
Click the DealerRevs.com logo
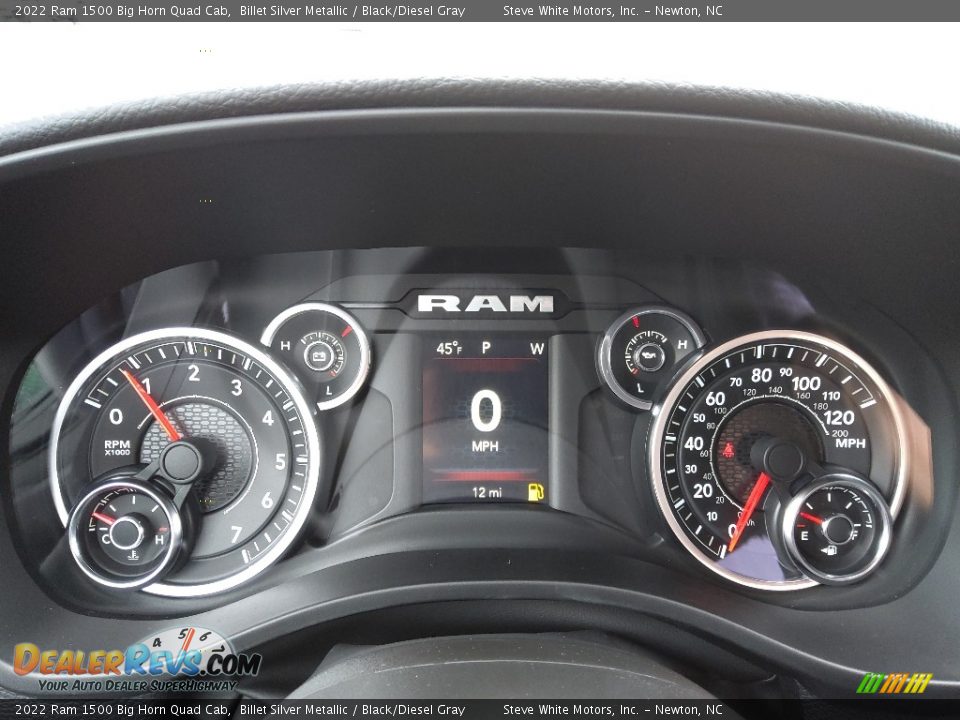(137, 661)
